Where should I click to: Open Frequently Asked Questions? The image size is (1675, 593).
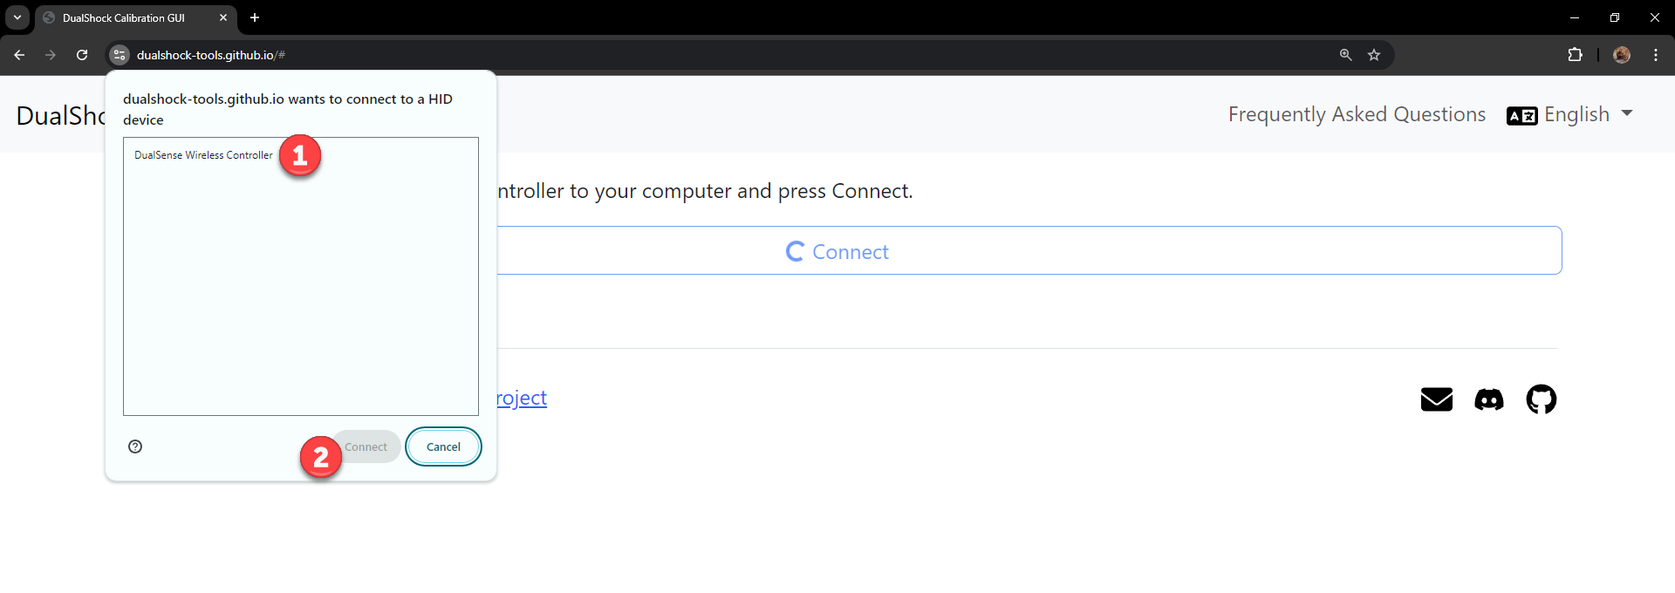[x=1356, y=115]
